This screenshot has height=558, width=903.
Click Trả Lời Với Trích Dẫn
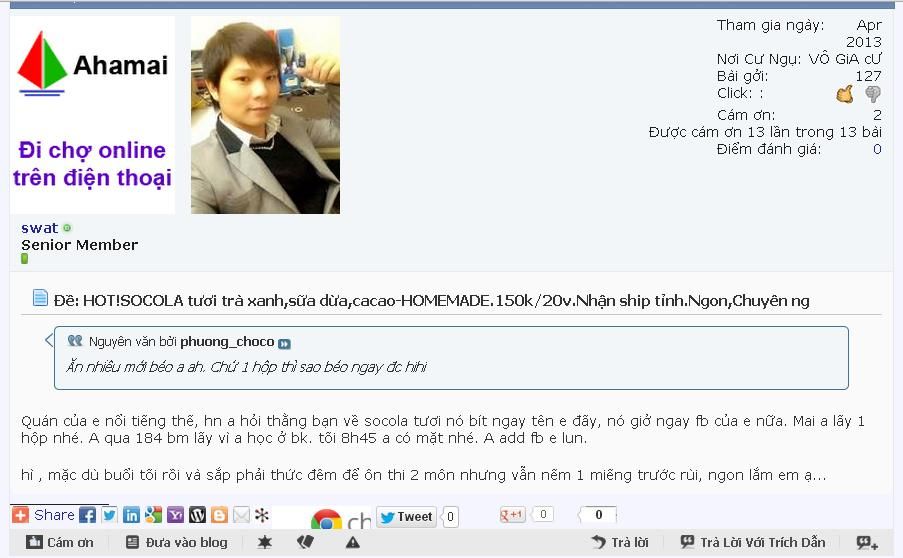tap(753, 542)
